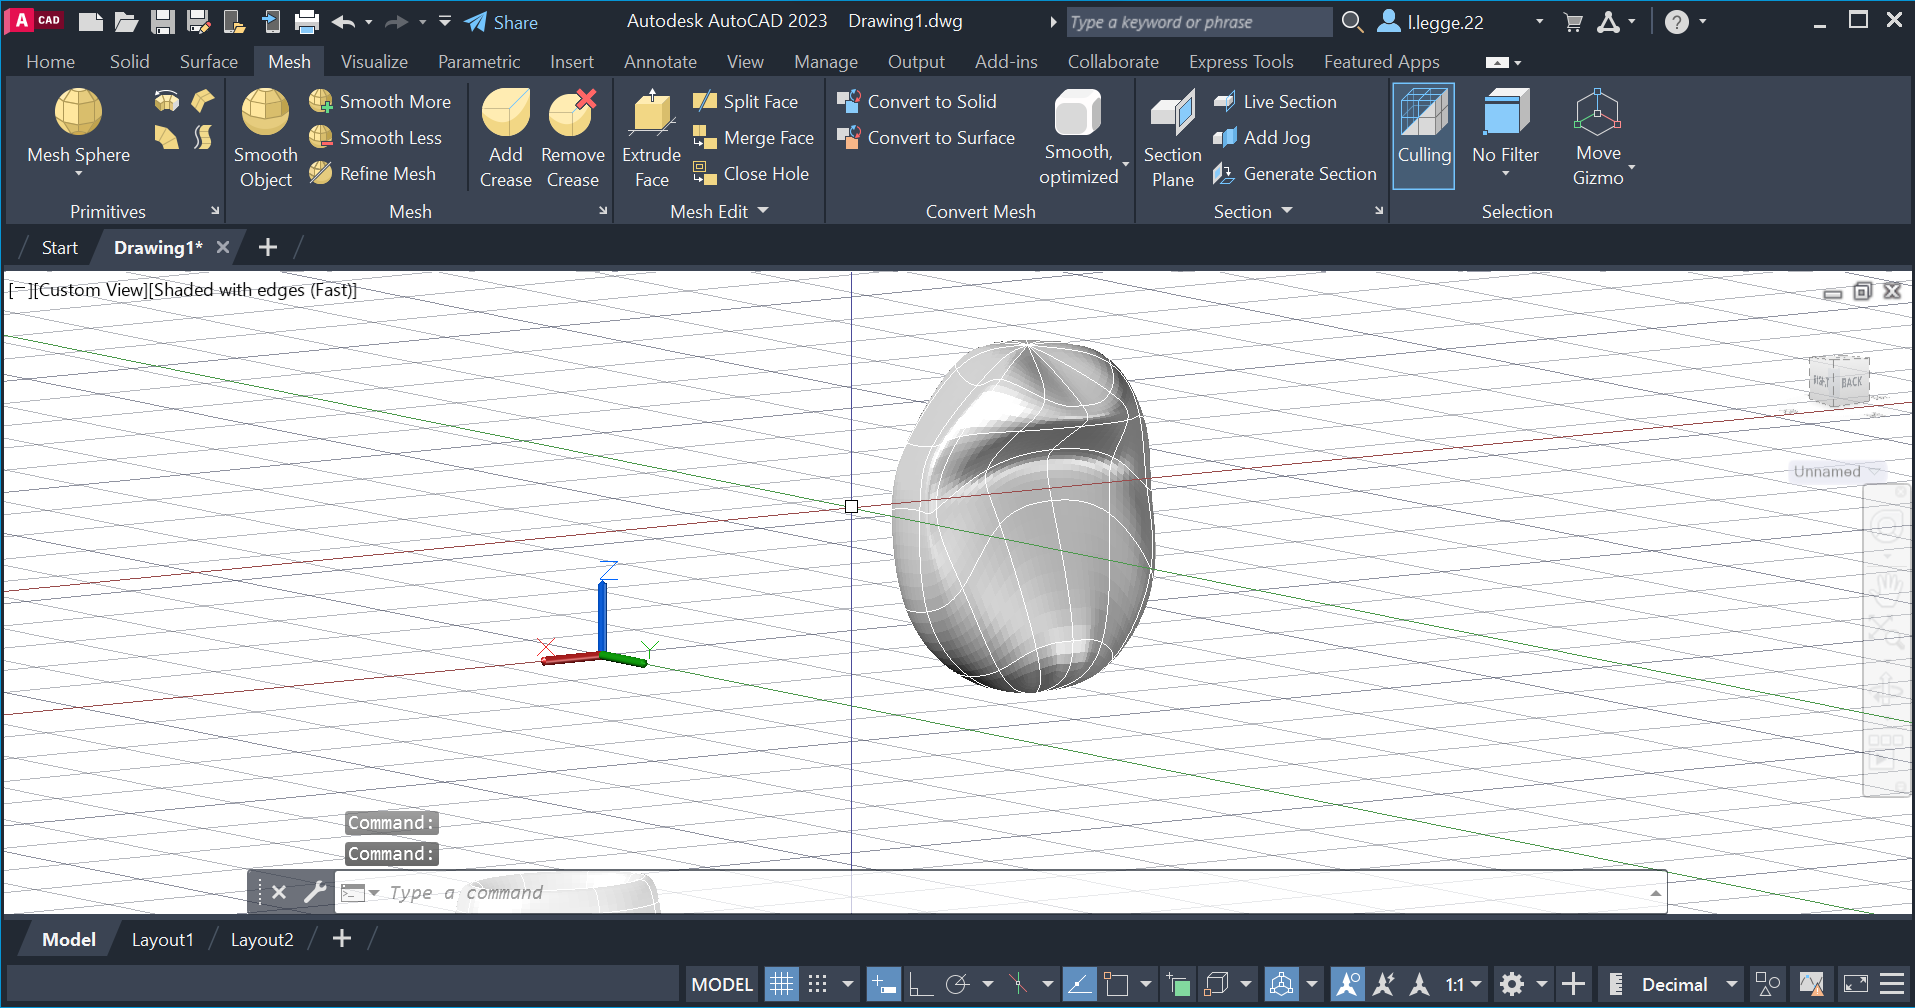
Task: Click the Extrude Face tool
Action: (652, 138)
